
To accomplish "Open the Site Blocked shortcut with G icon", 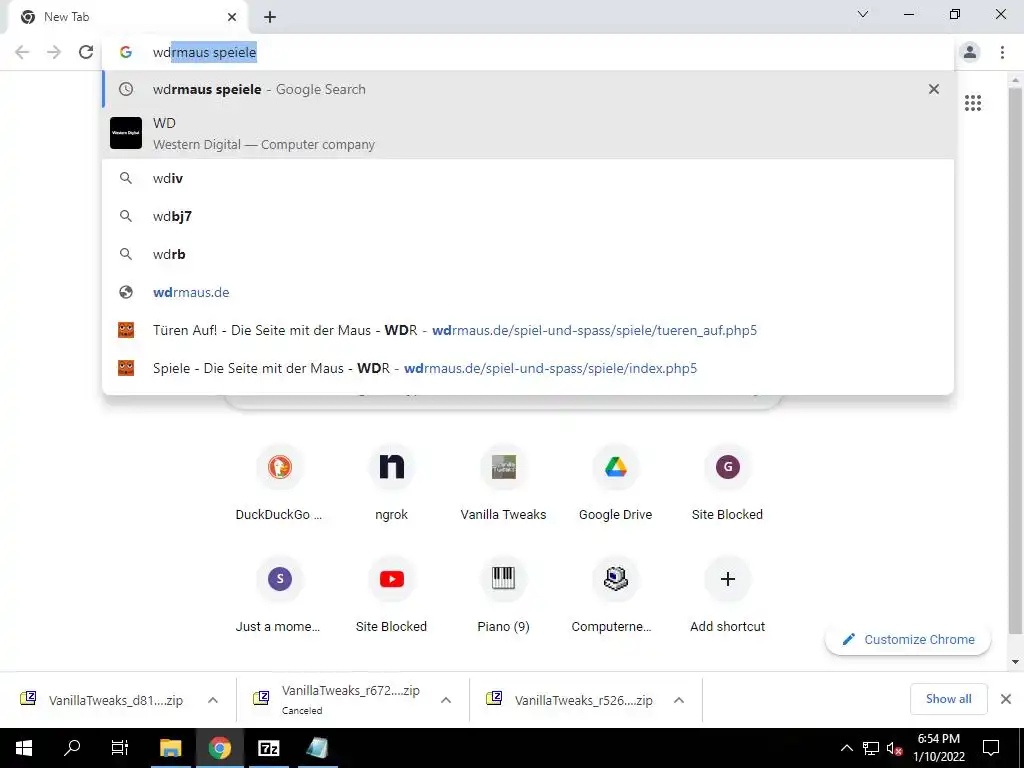I will (x=728, y=483).
